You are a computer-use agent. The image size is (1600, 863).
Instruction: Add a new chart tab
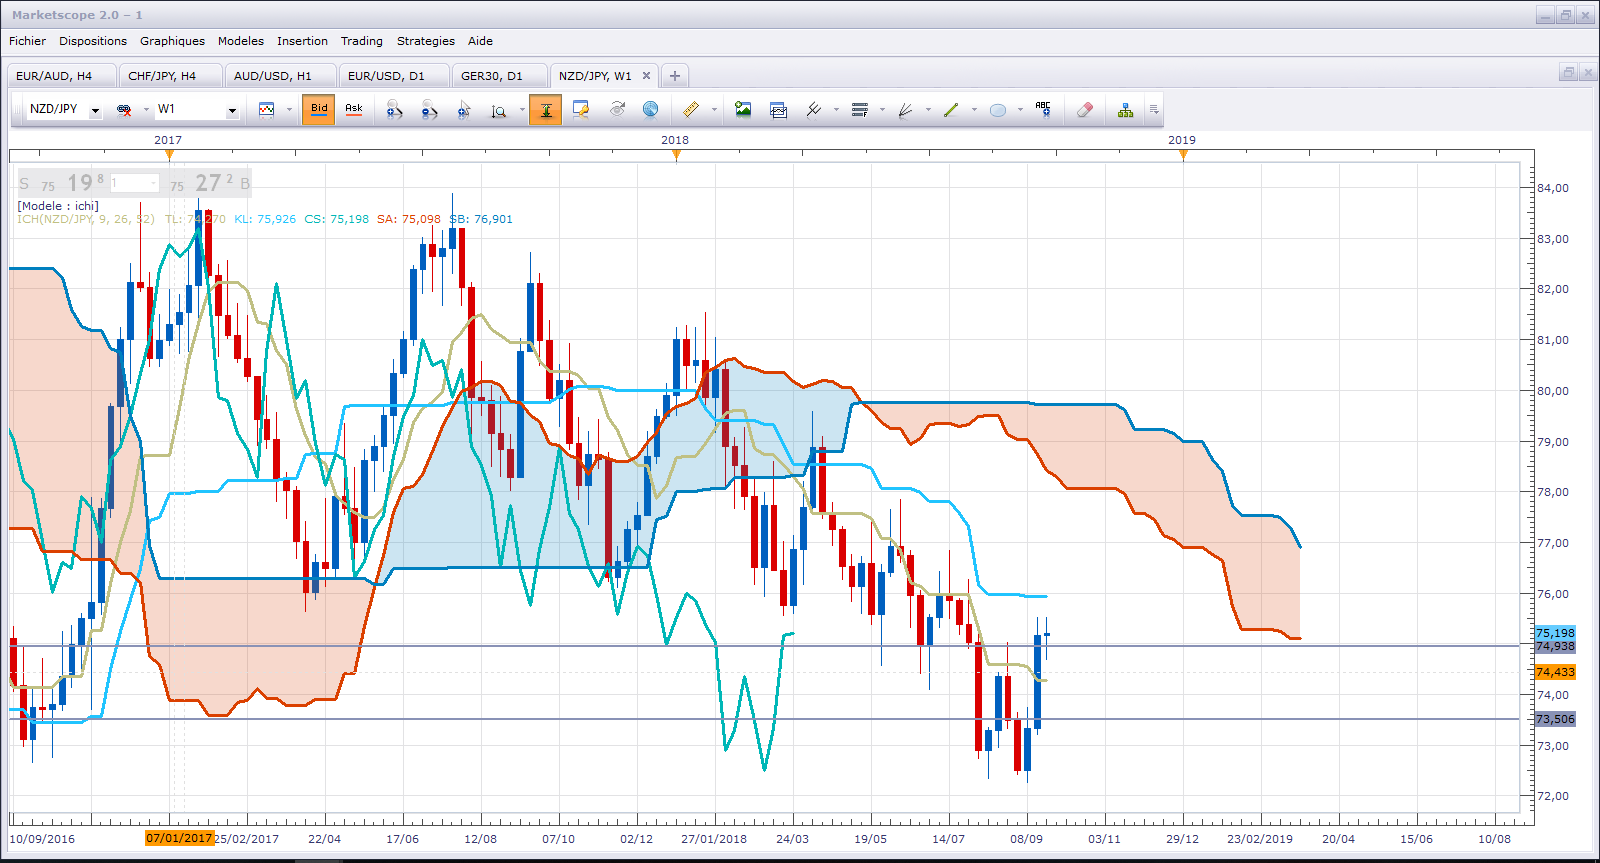[675, 76]
